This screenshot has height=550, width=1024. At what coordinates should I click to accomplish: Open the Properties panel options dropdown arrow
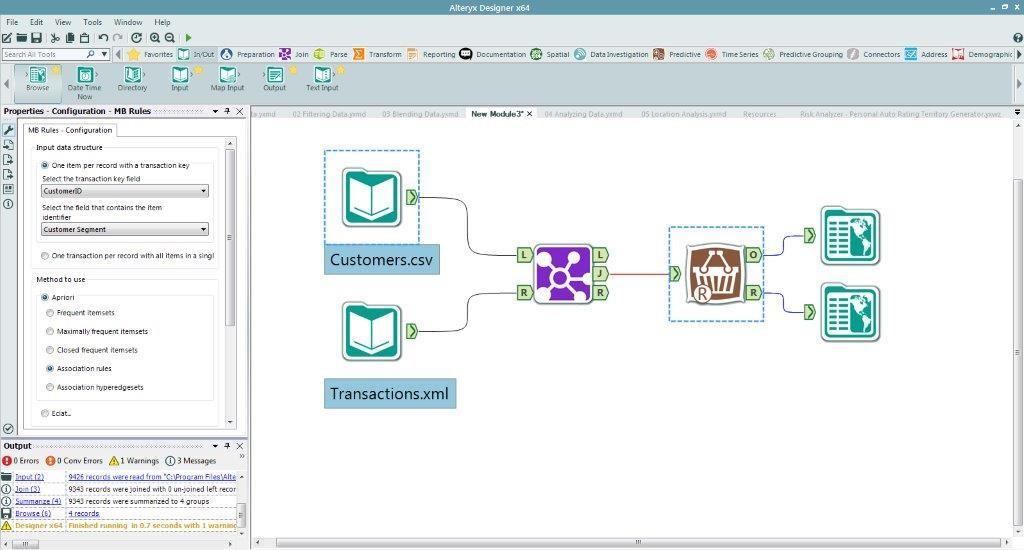[x=215, y=111]
